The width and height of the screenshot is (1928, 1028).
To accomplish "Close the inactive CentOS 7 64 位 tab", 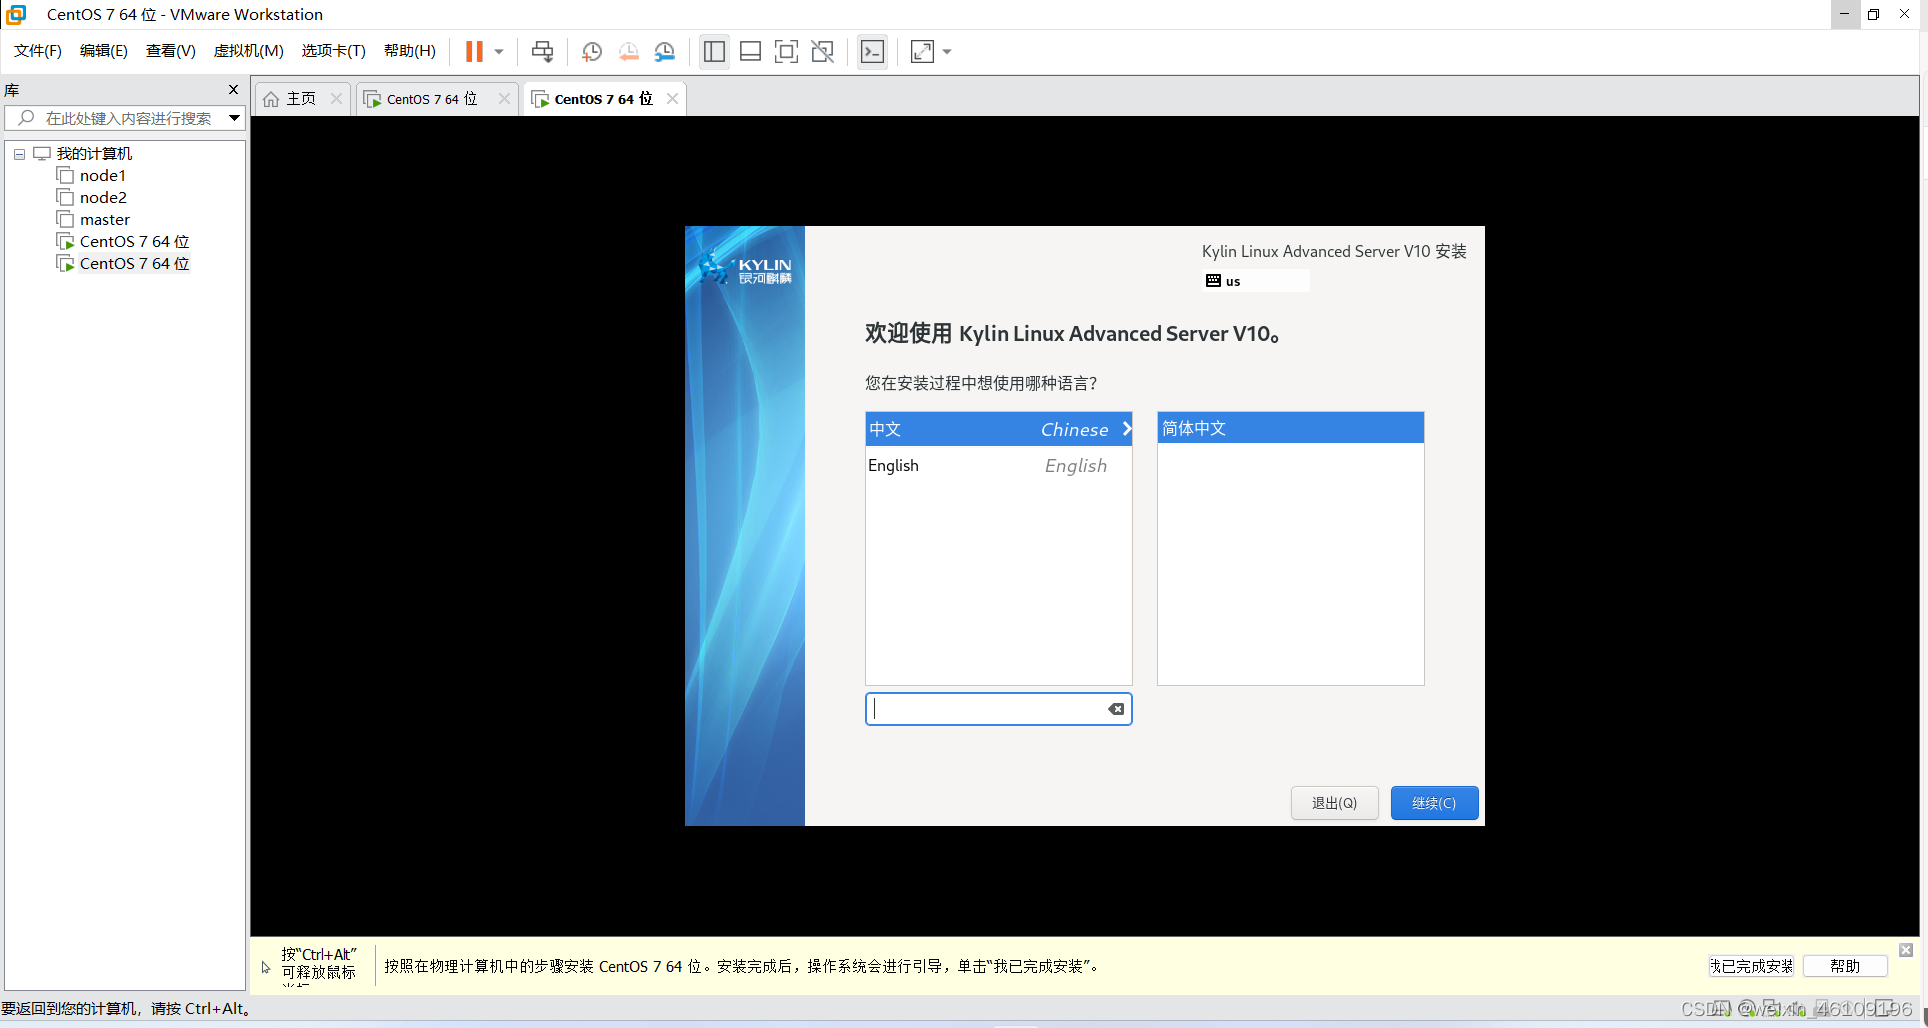I will point(504,99).
